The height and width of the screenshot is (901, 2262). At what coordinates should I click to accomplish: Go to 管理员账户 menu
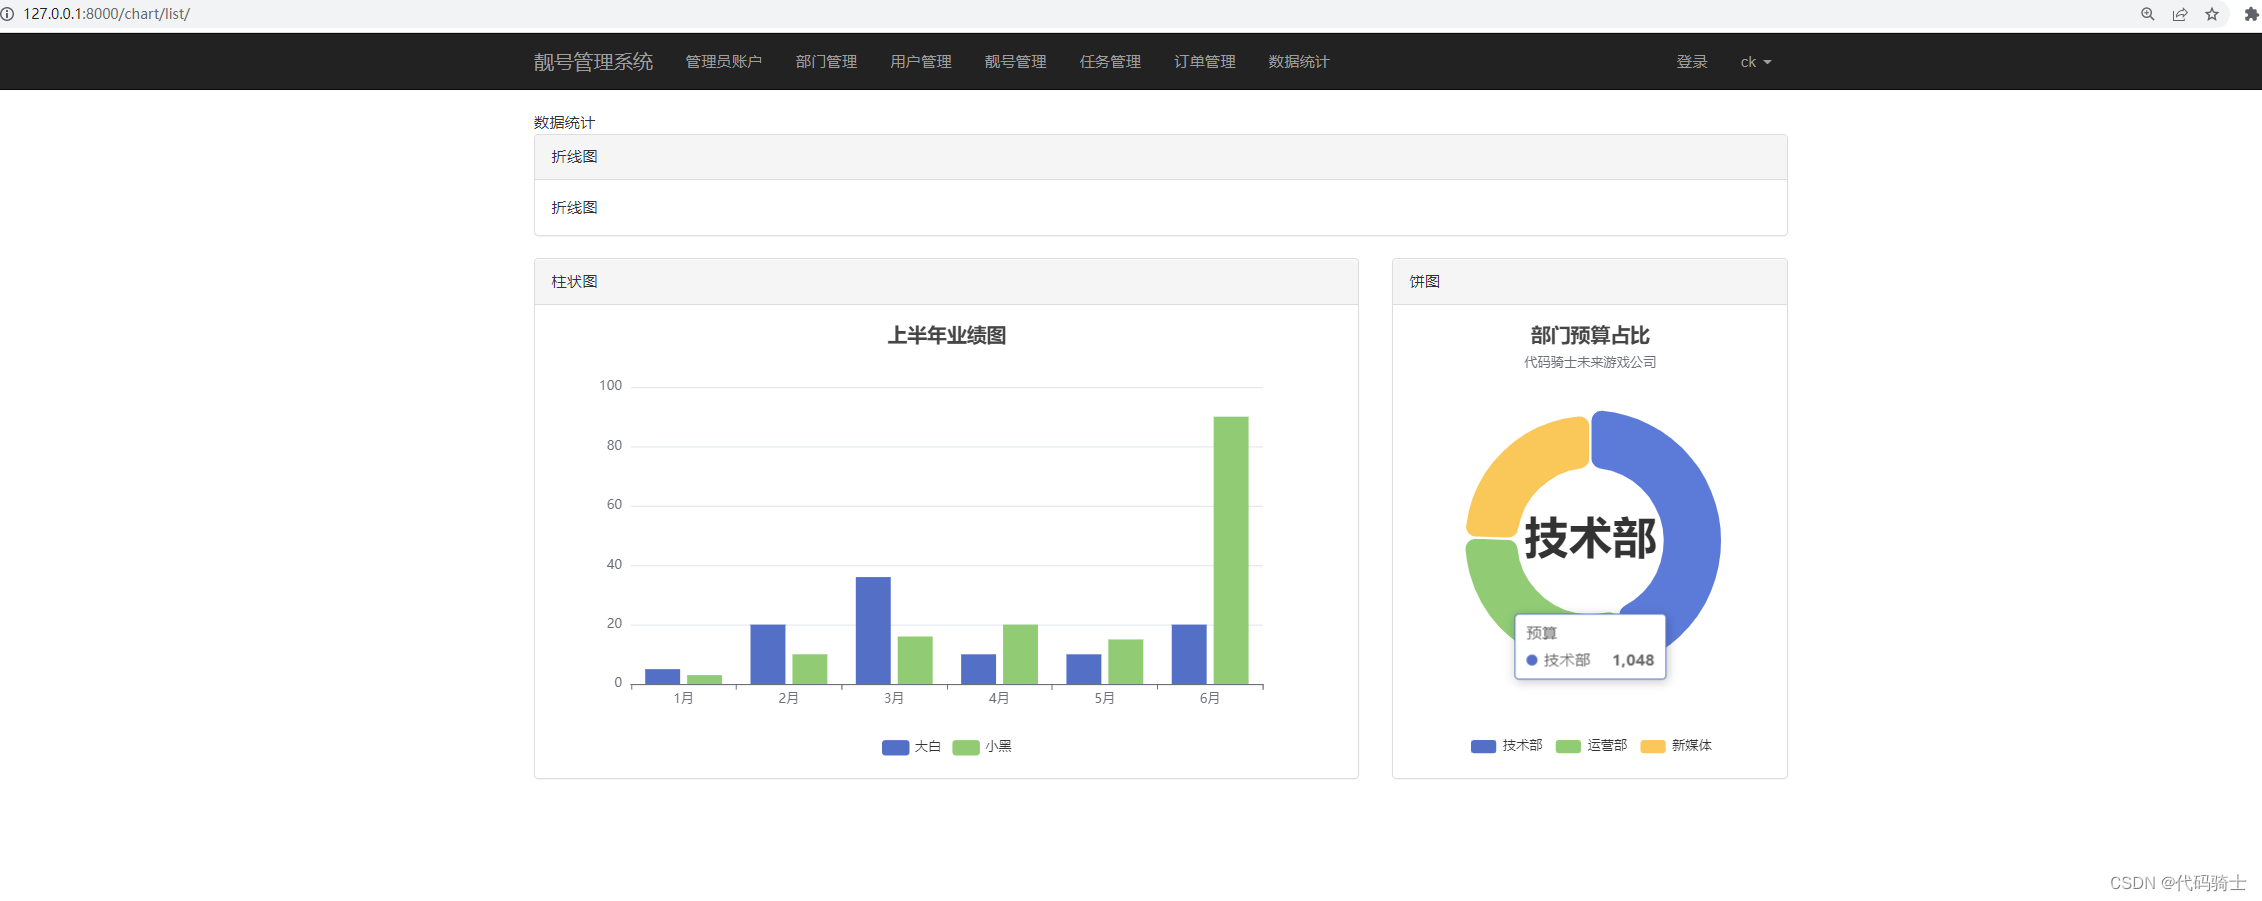pyautogui.click(x=723, y=62)
